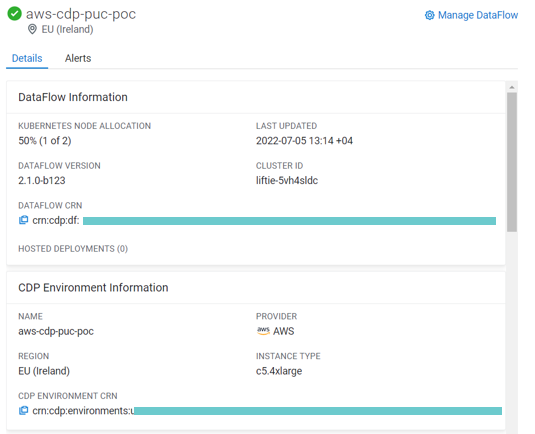Click the AWS provider logo icon
Image resolution: width=535 pixels, height=434 pixels.
pyautogui.click(x=263, y=331)
